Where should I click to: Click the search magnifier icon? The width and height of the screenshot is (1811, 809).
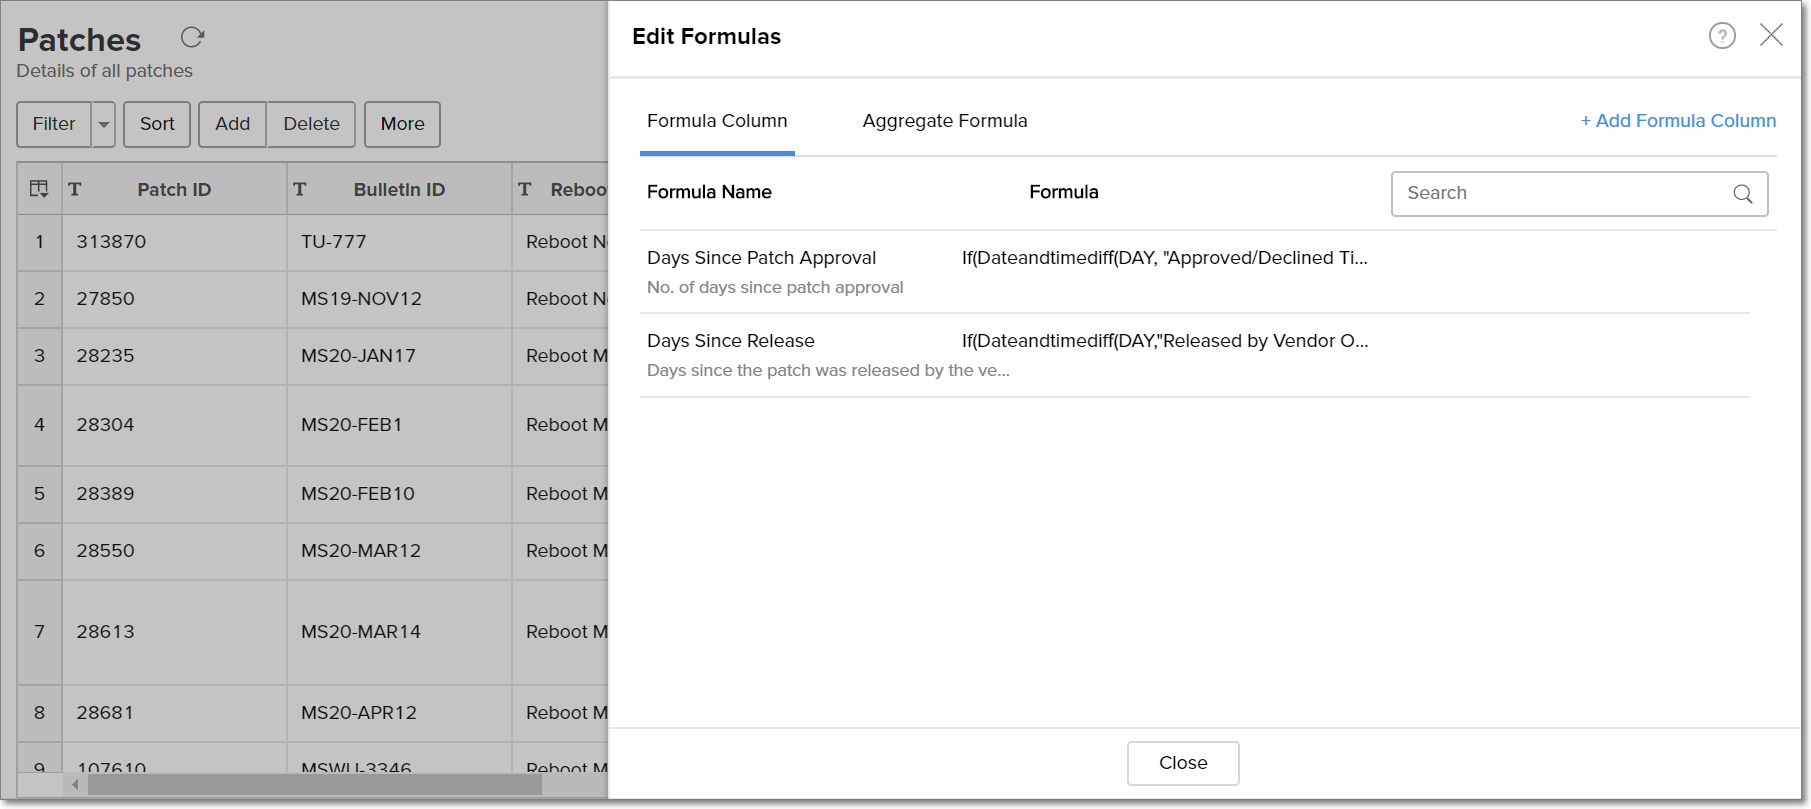tap(1742, 194)
